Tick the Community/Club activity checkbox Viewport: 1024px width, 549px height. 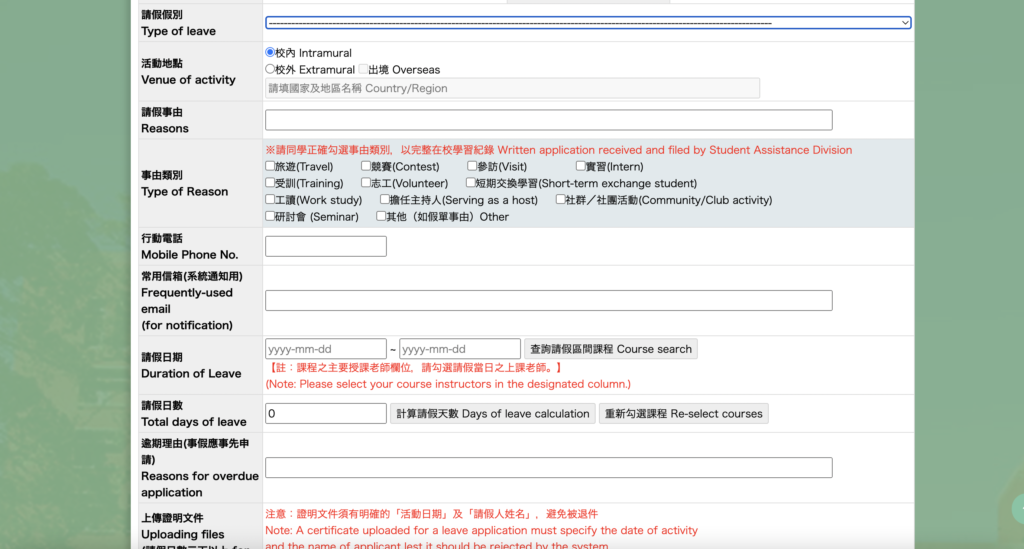(x=560, y=199)
